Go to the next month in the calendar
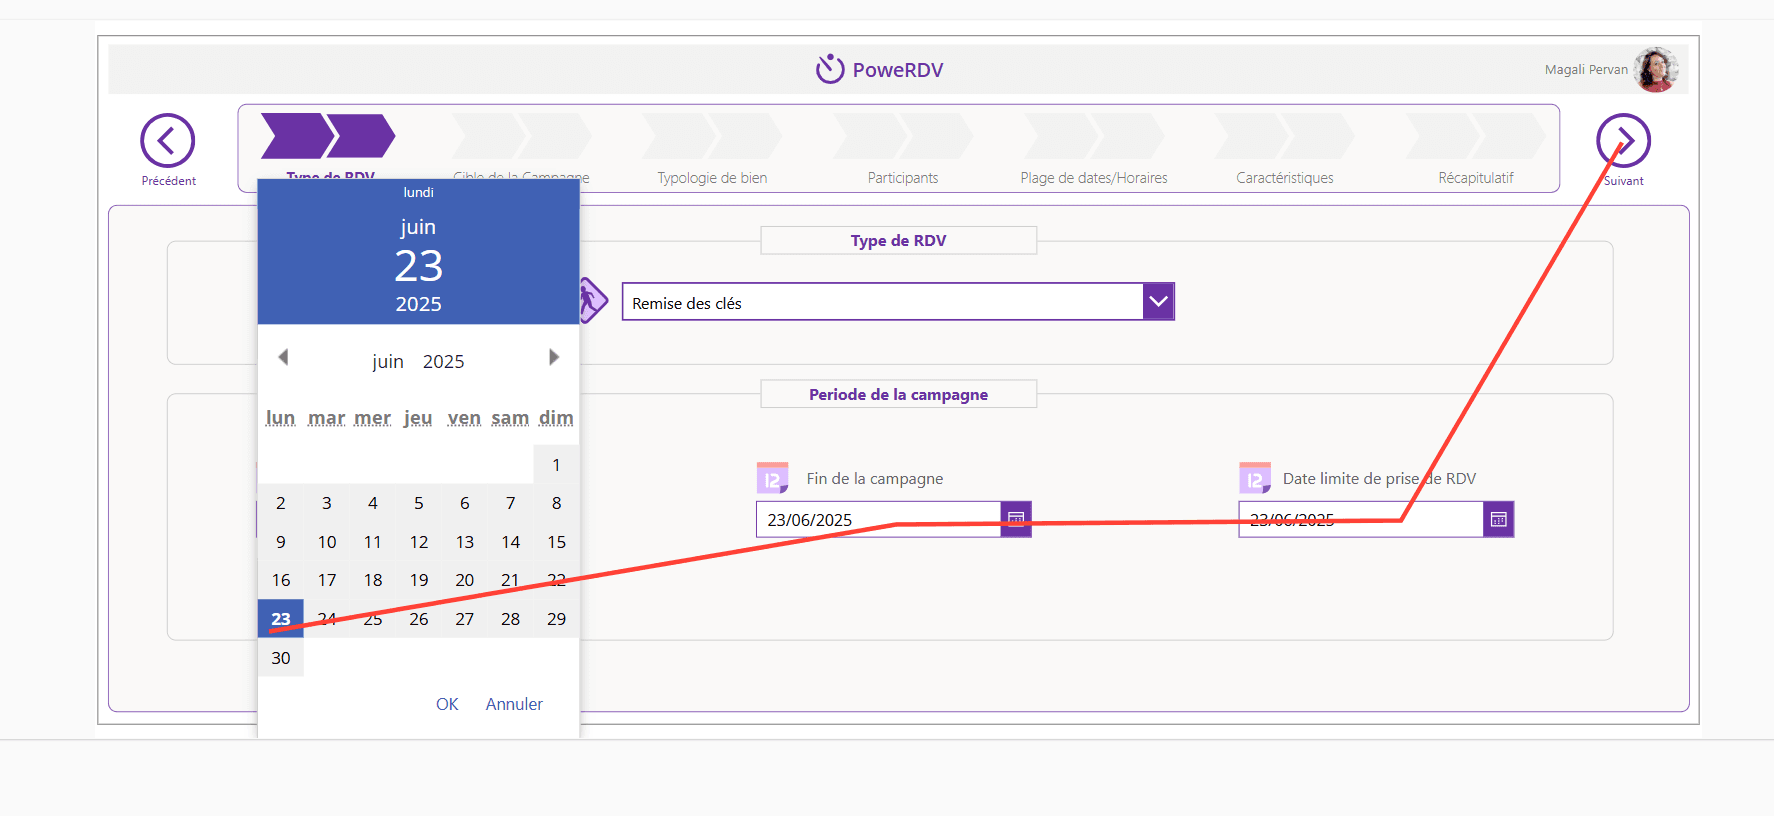The height and width of the screenshot is (816, 1774). click(x=554, y=357)
